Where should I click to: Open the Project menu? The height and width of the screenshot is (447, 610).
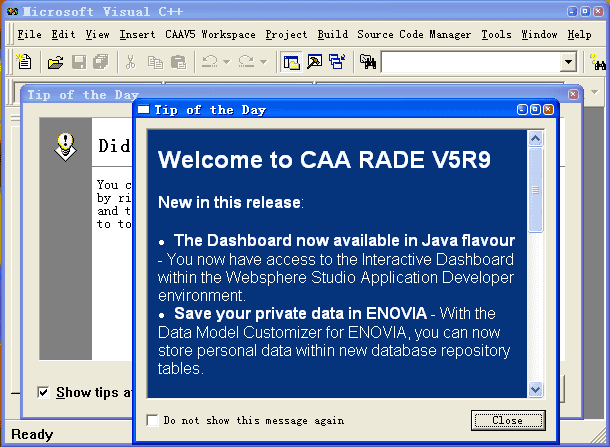[x=286, y=35]
